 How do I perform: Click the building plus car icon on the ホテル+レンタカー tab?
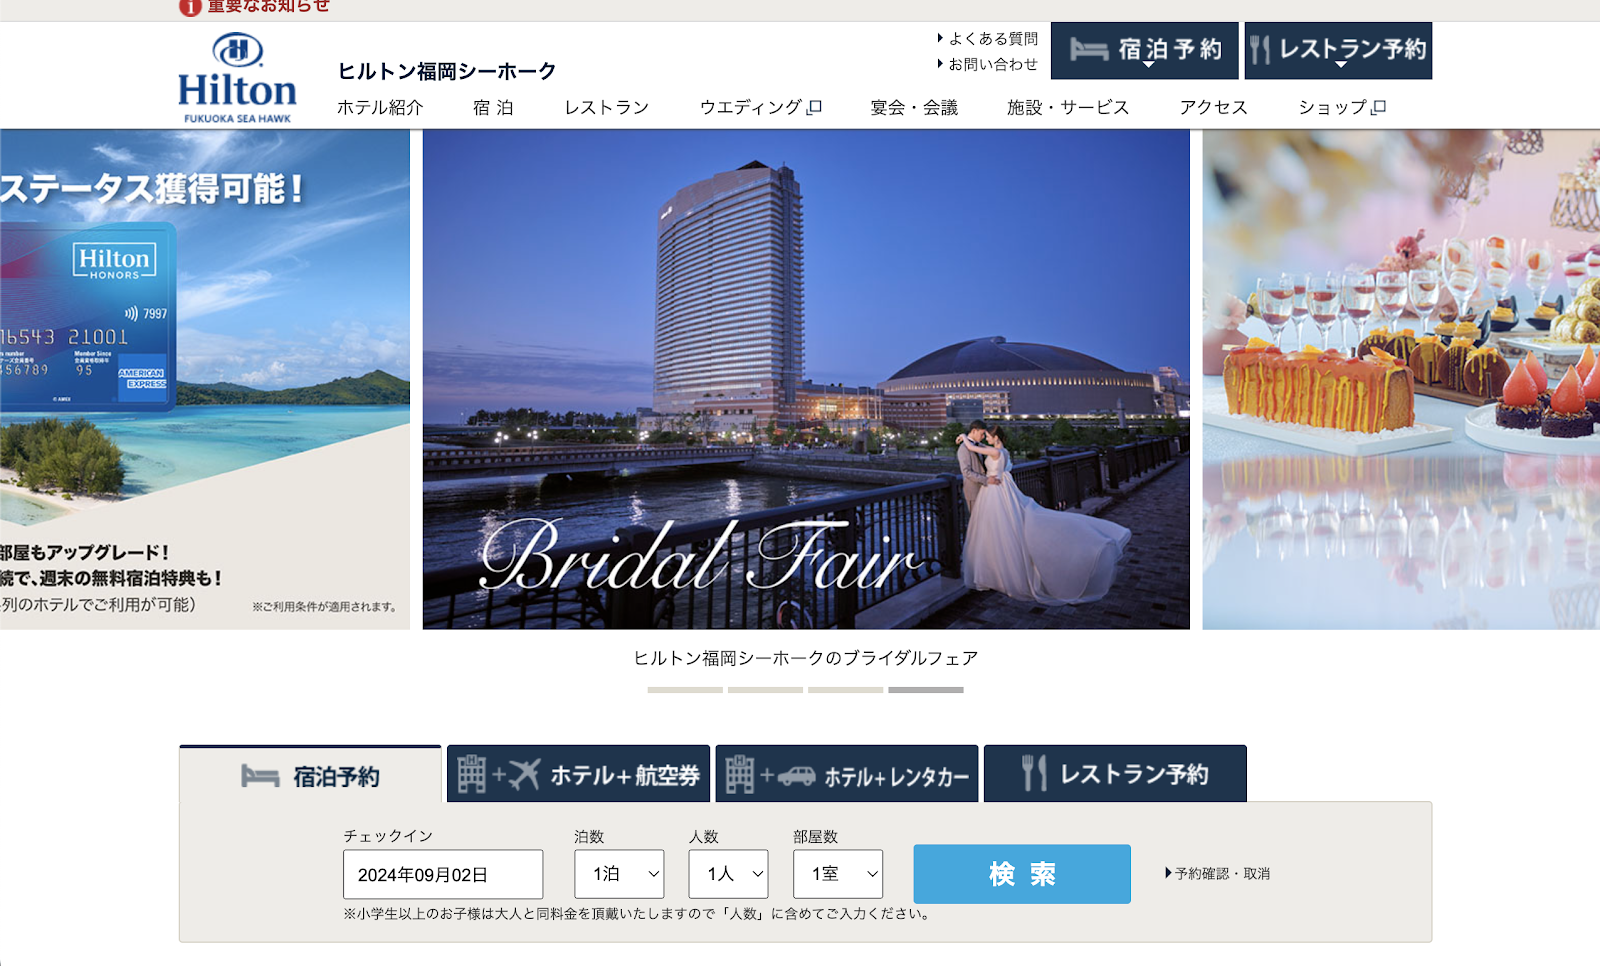pos(770,774)
